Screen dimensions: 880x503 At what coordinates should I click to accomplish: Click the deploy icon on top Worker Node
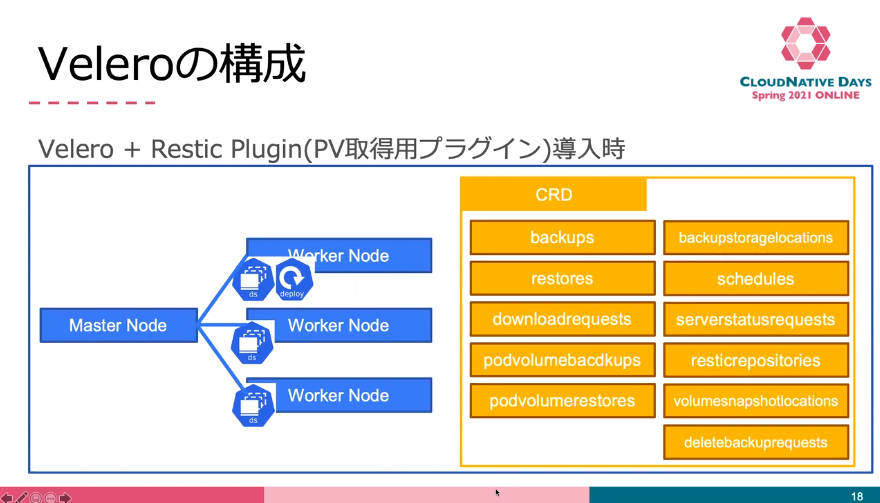tap(294, 279)
